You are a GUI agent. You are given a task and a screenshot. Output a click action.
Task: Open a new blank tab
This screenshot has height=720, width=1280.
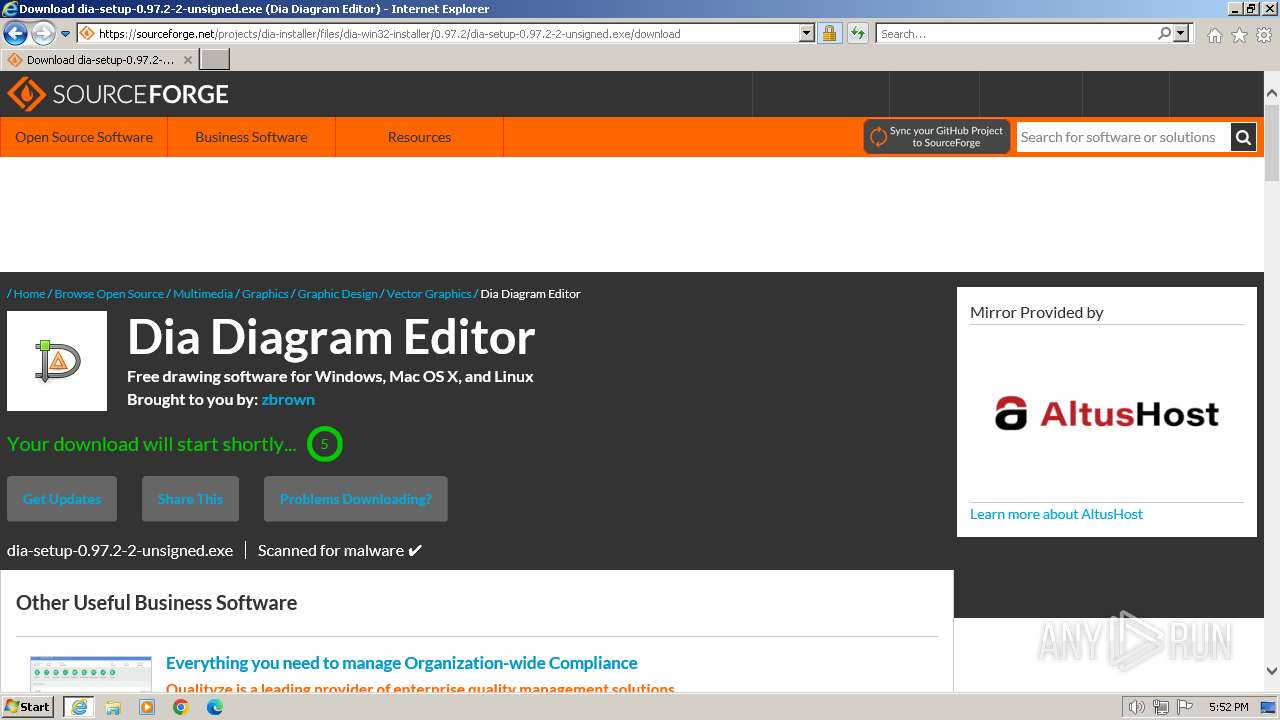(x=215, y=60)
